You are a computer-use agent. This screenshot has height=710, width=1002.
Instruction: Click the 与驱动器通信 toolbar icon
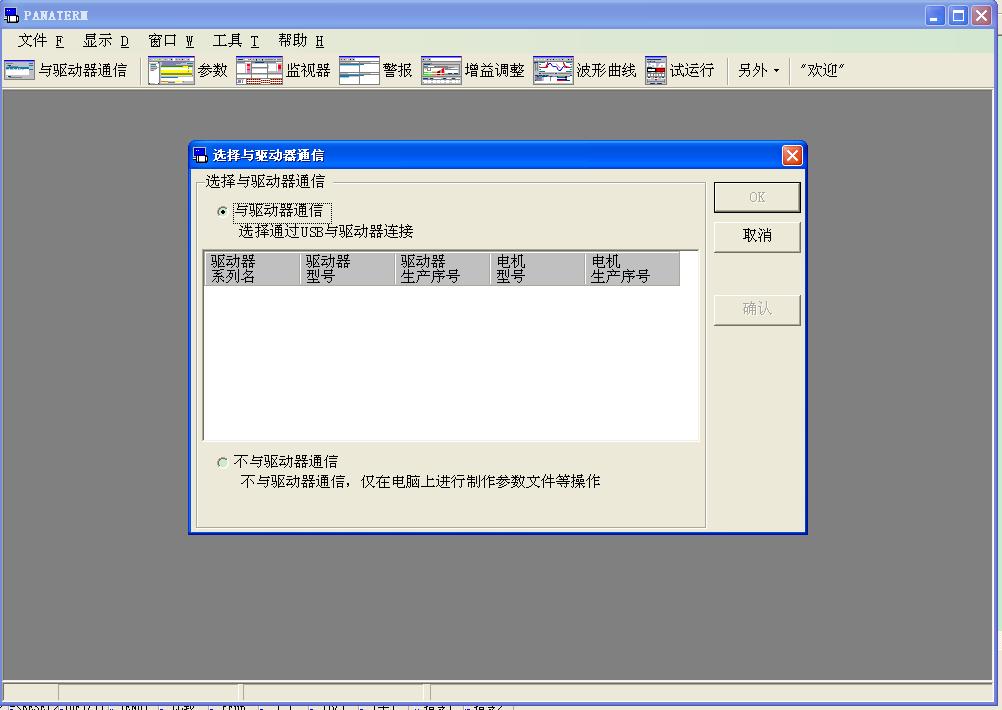[x=19, y=70]
